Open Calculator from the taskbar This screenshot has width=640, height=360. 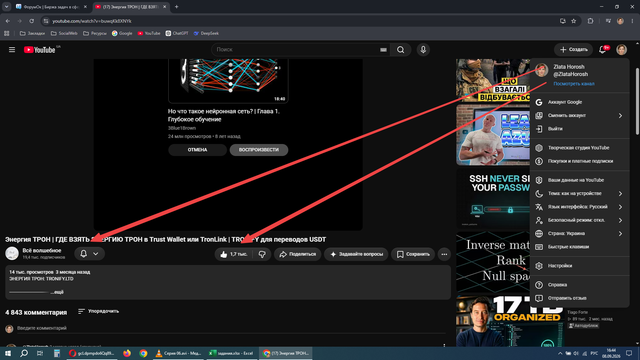pos(57,353)
